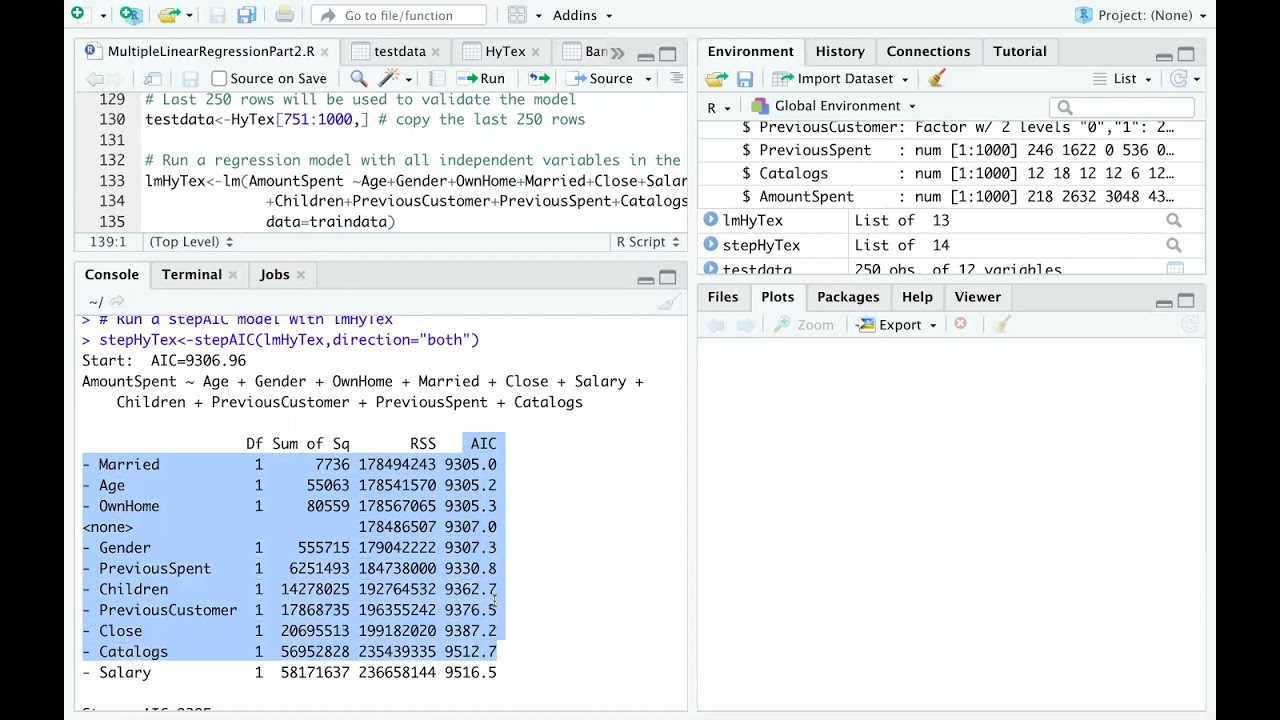Click the Open File folder icon

point(169,15)
